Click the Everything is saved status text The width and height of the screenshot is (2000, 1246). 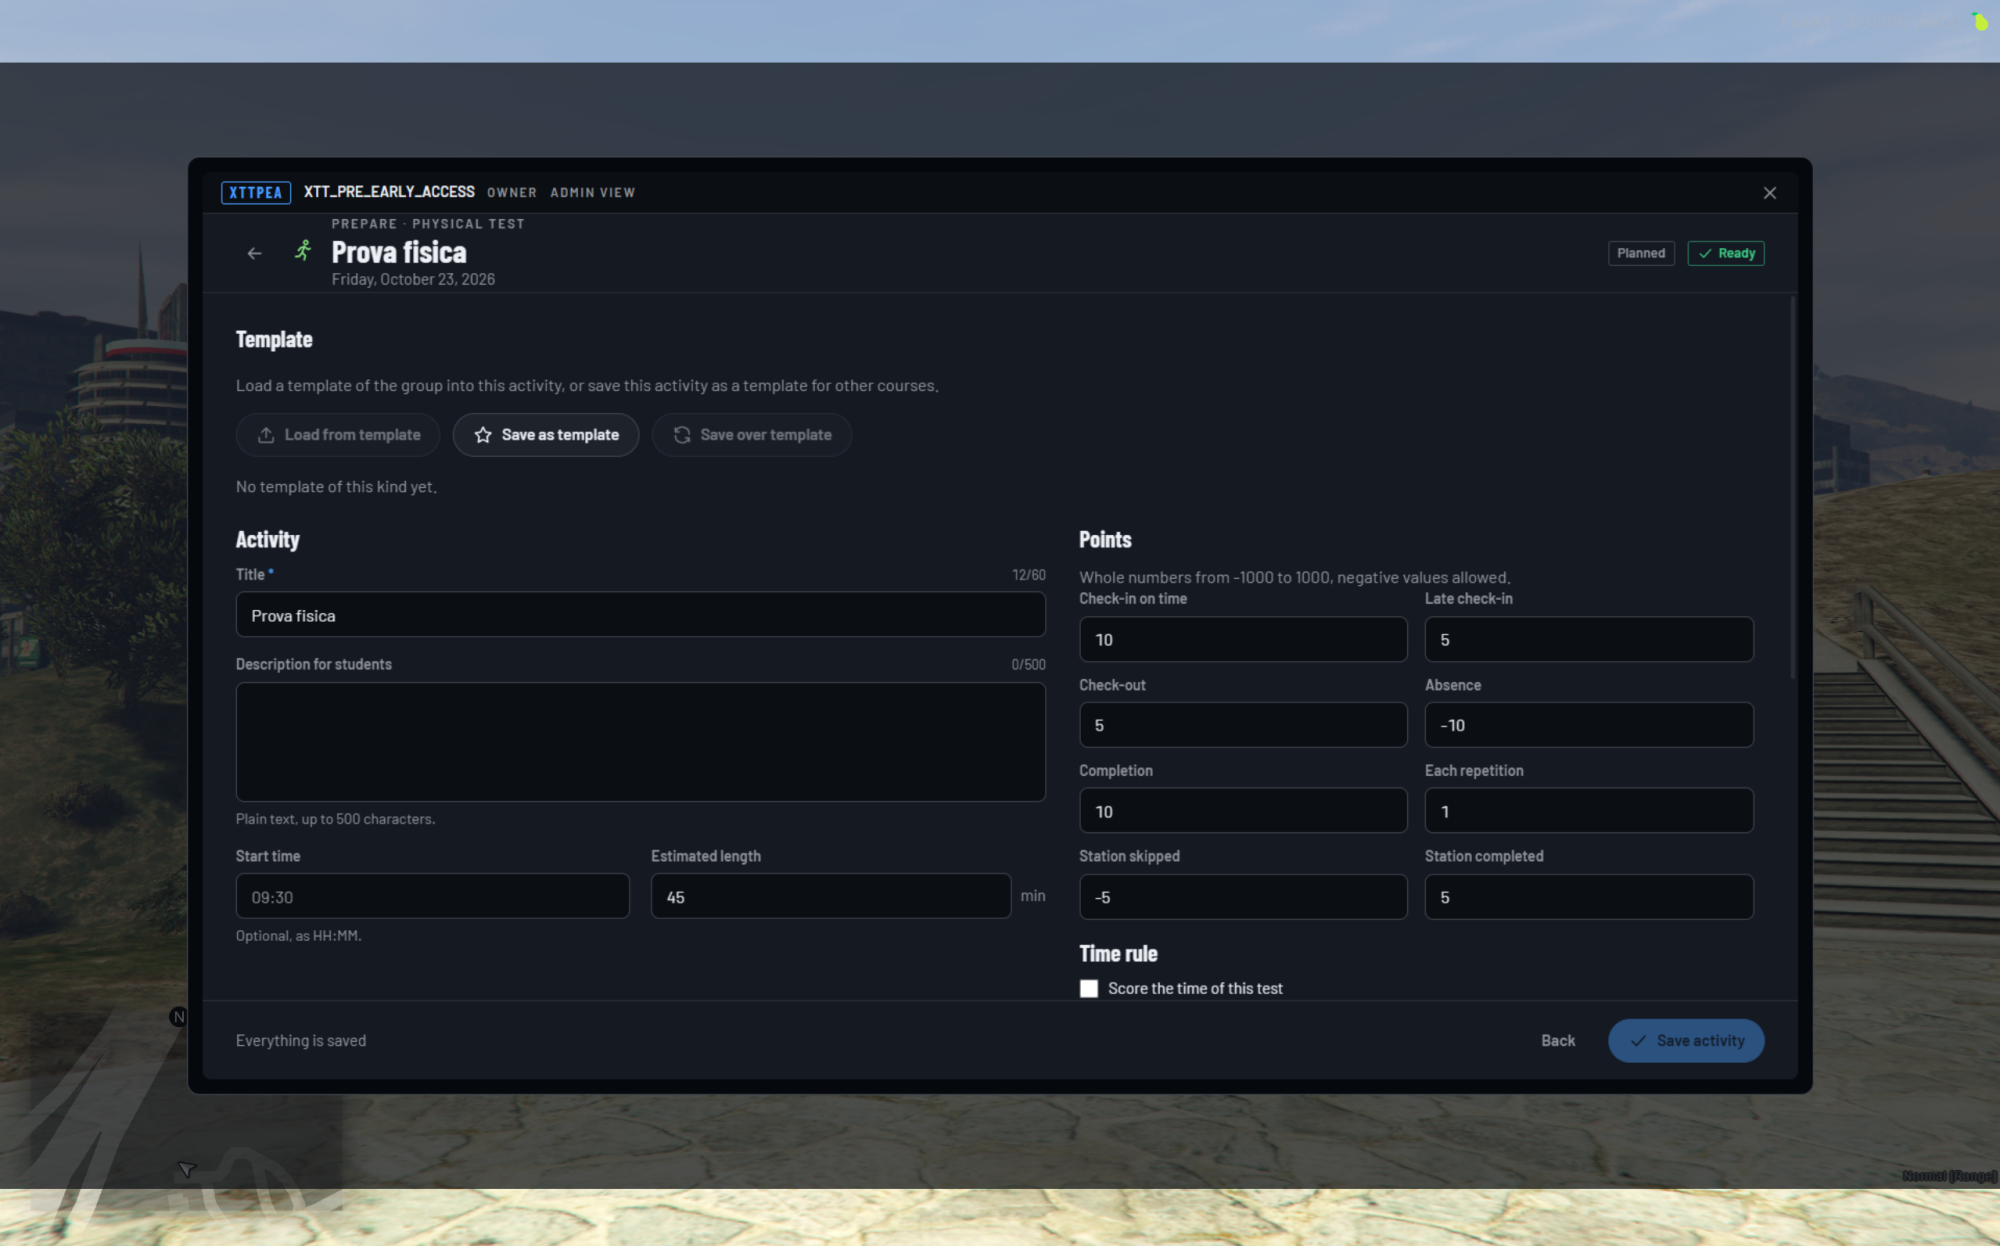tap(301, 1041)
